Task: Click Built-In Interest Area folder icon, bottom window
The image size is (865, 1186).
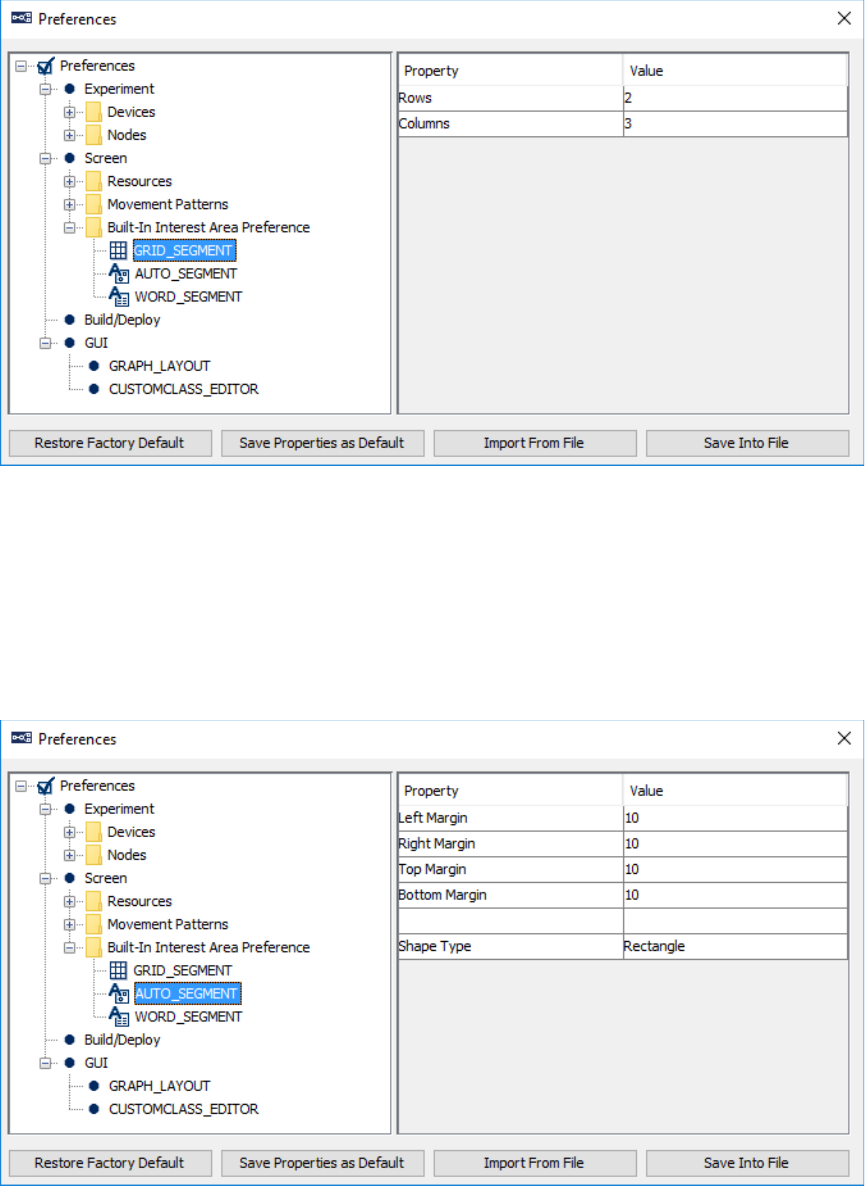Action: (x=94, y=948)
